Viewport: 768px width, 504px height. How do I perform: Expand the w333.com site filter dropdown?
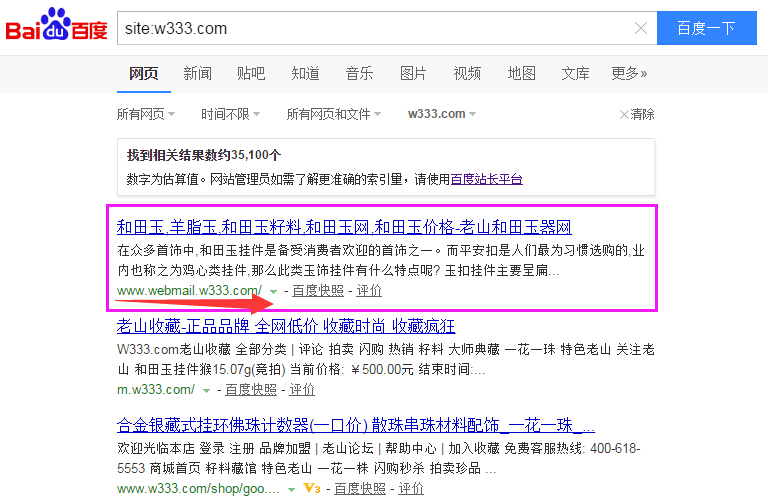442,114
